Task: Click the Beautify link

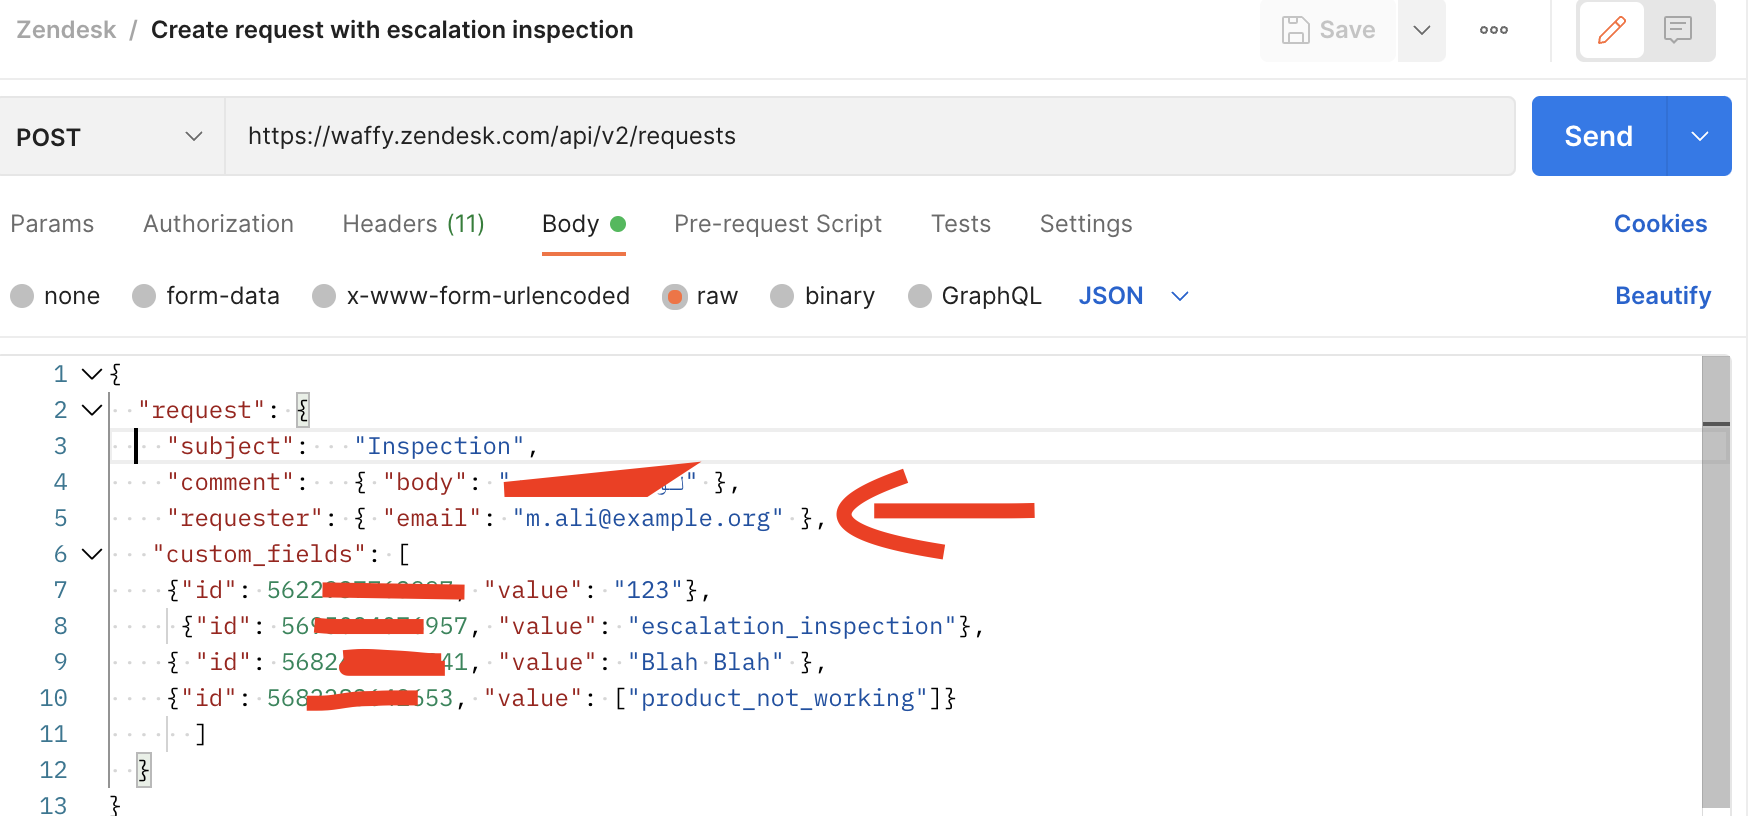Action: [1662, 296]
